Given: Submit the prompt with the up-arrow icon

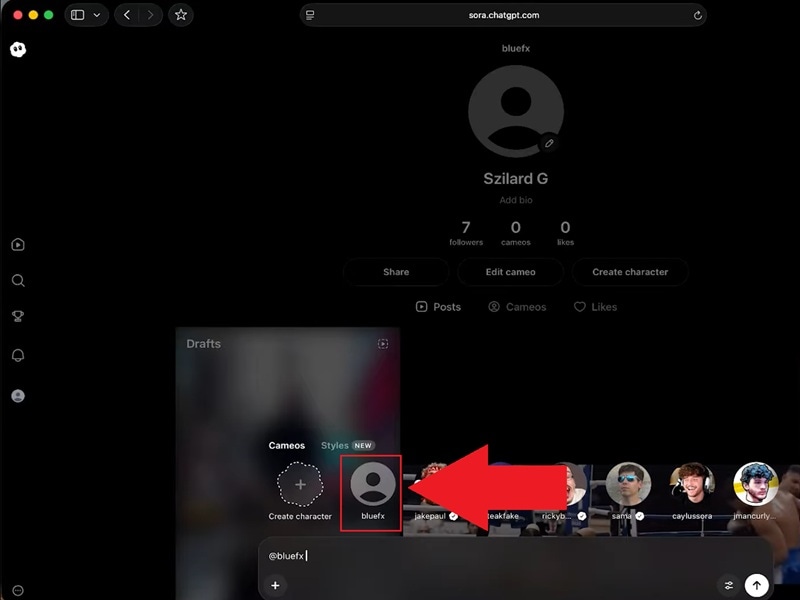Looking at the screenshot, I should coord(758,585).
